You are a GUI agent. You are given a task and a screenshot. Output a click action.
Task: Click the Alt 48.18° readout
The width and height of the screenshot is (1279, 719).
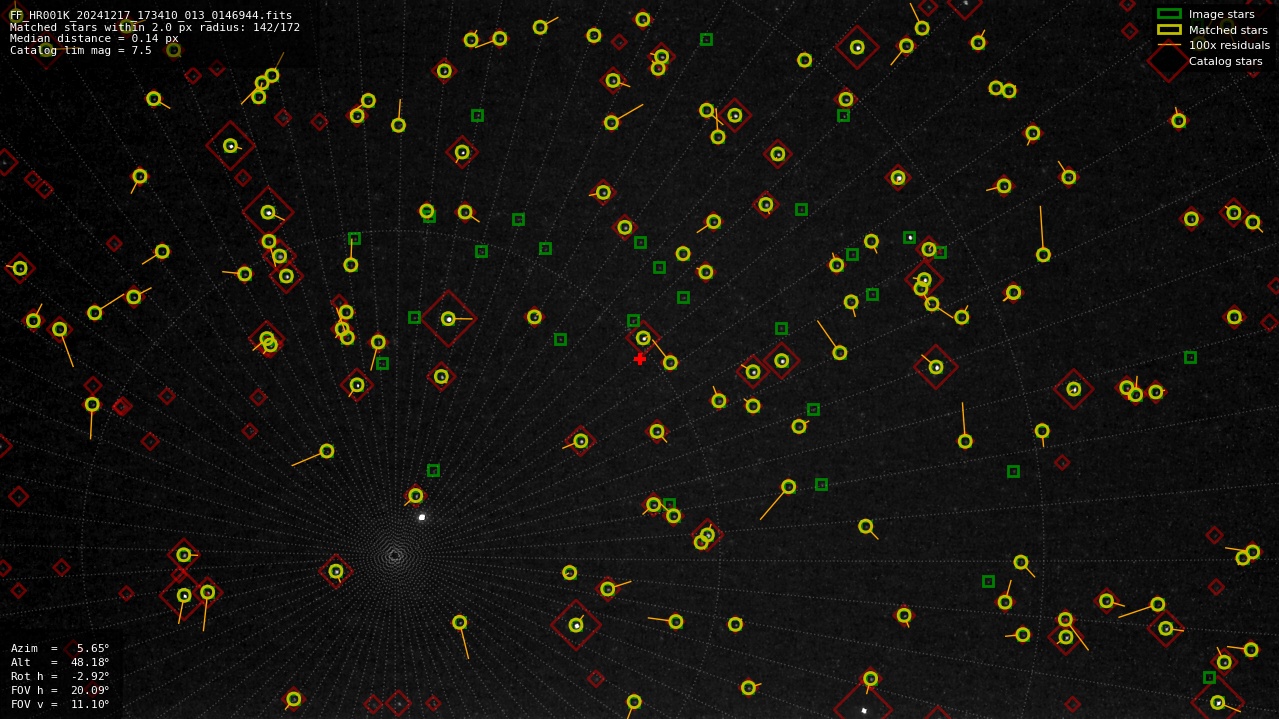[60, 662]
